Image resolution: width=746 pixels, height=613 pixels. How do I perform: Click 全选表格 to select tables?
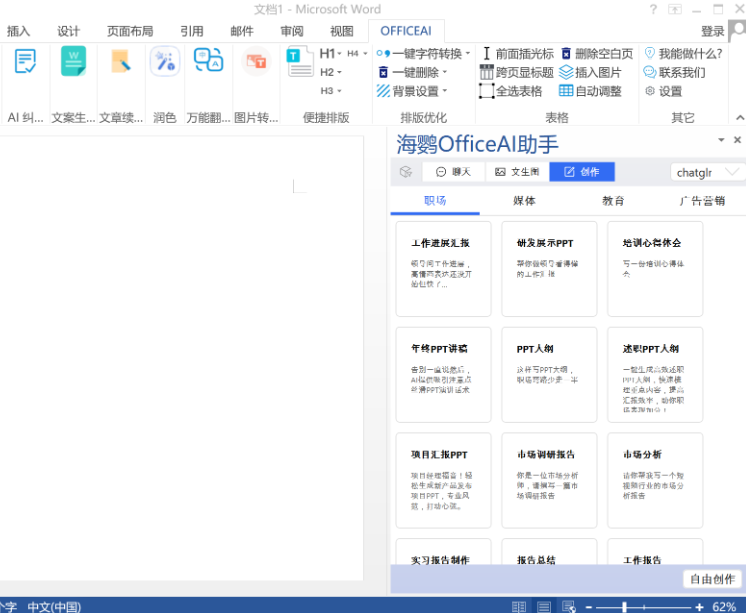[x=510, y=91]
